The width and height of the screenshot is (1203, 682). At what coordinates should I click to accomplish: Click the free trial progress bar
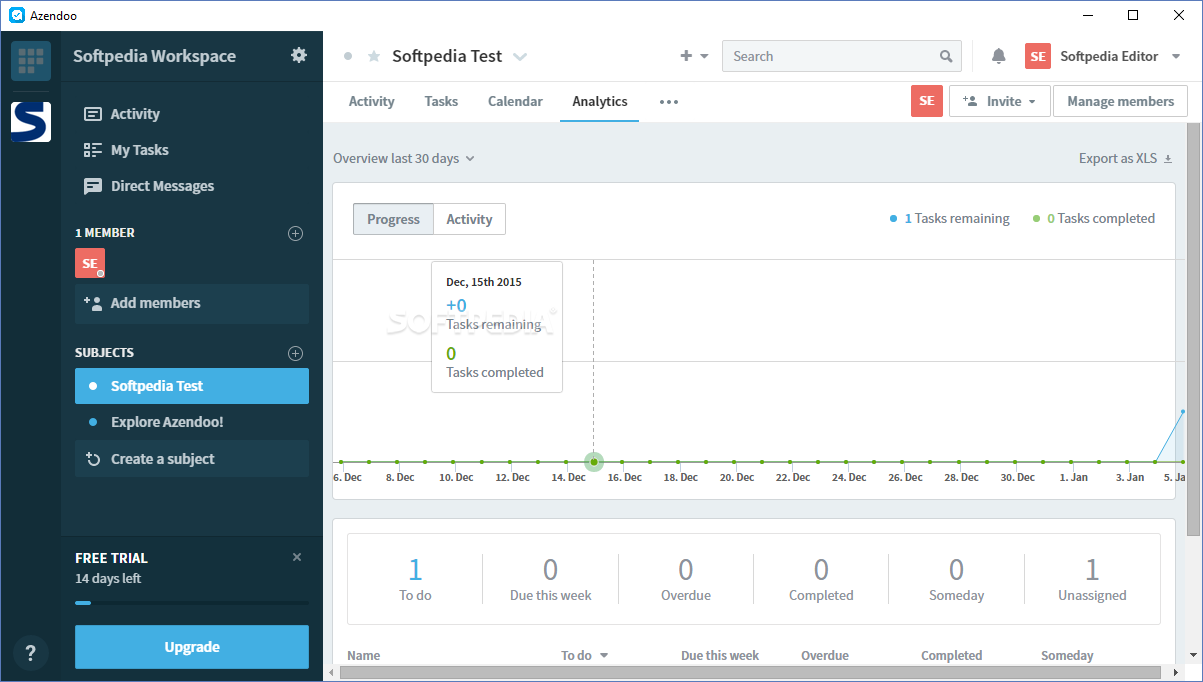(192, 603)
